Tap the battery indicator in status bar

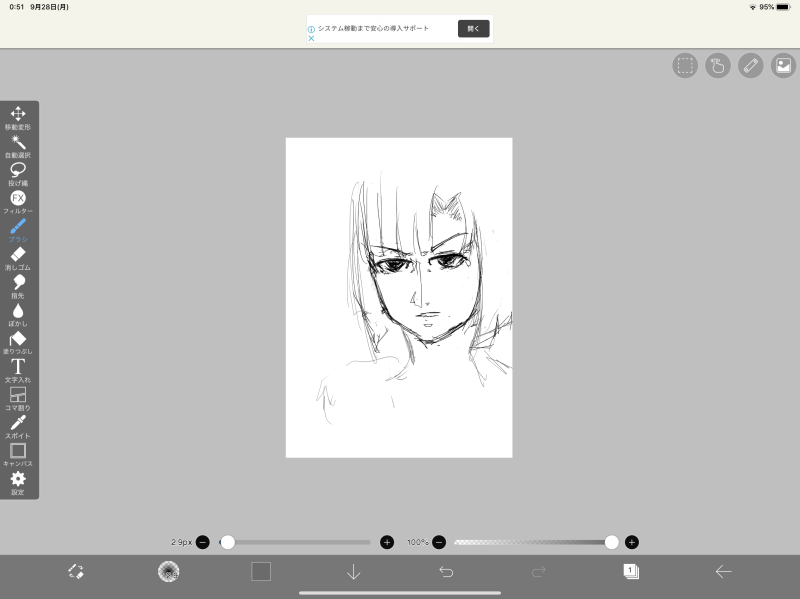pos(784,7)
